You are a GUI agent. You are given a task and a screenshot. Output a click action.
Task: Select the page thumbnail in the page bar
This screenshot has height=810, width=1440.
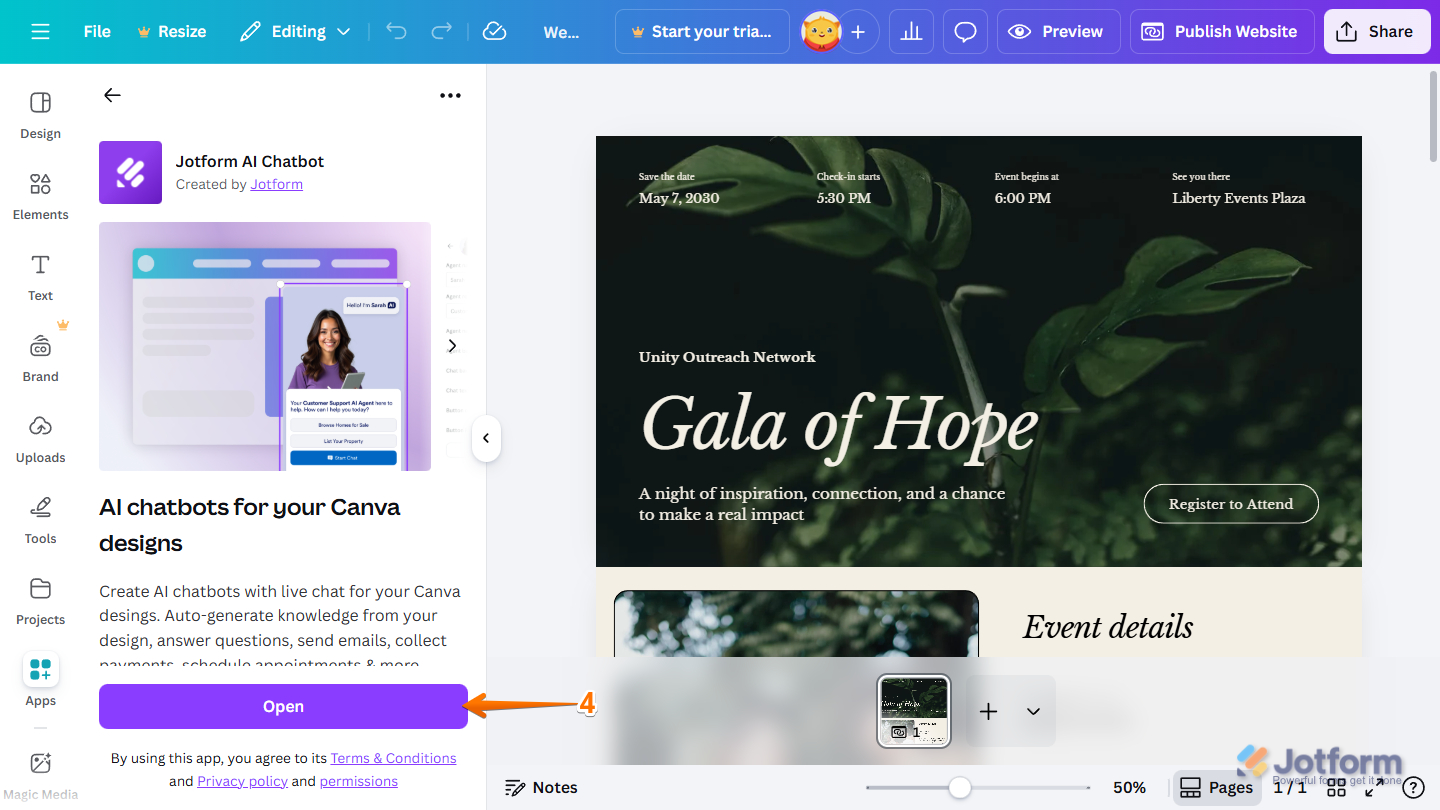pos(913,710)
